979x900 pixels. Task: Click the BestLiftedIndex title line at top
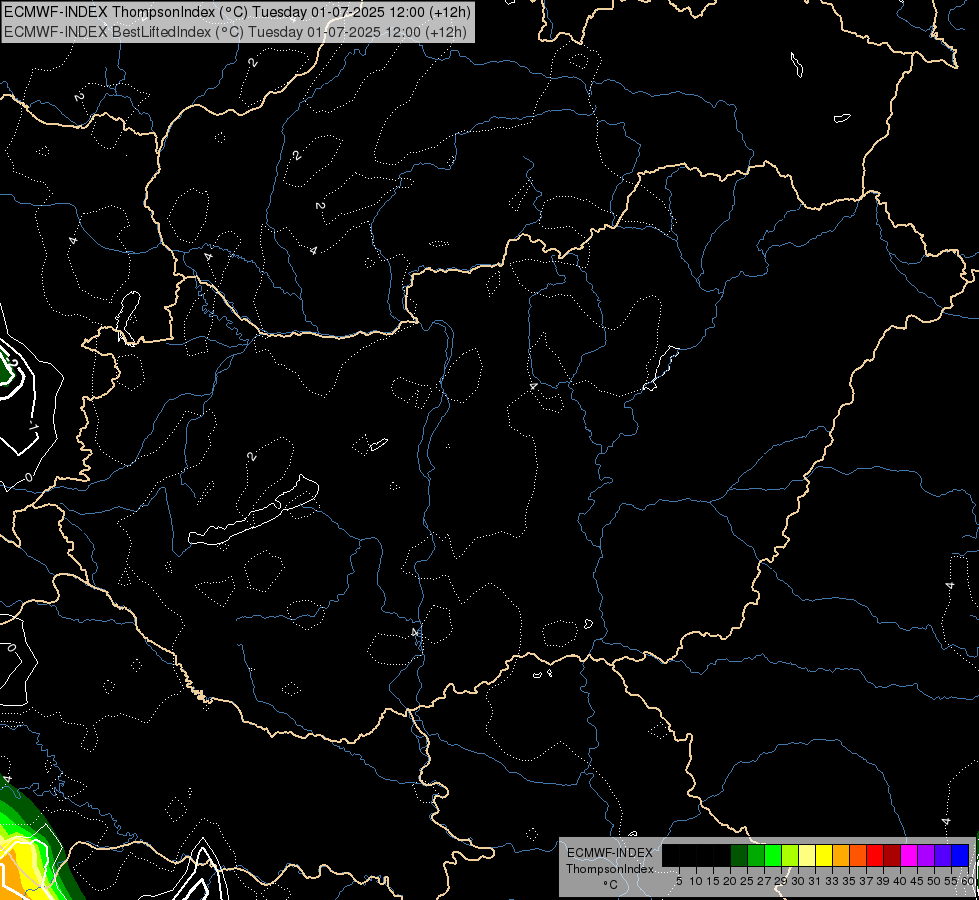pyautogui.click(x=235, y=32)
